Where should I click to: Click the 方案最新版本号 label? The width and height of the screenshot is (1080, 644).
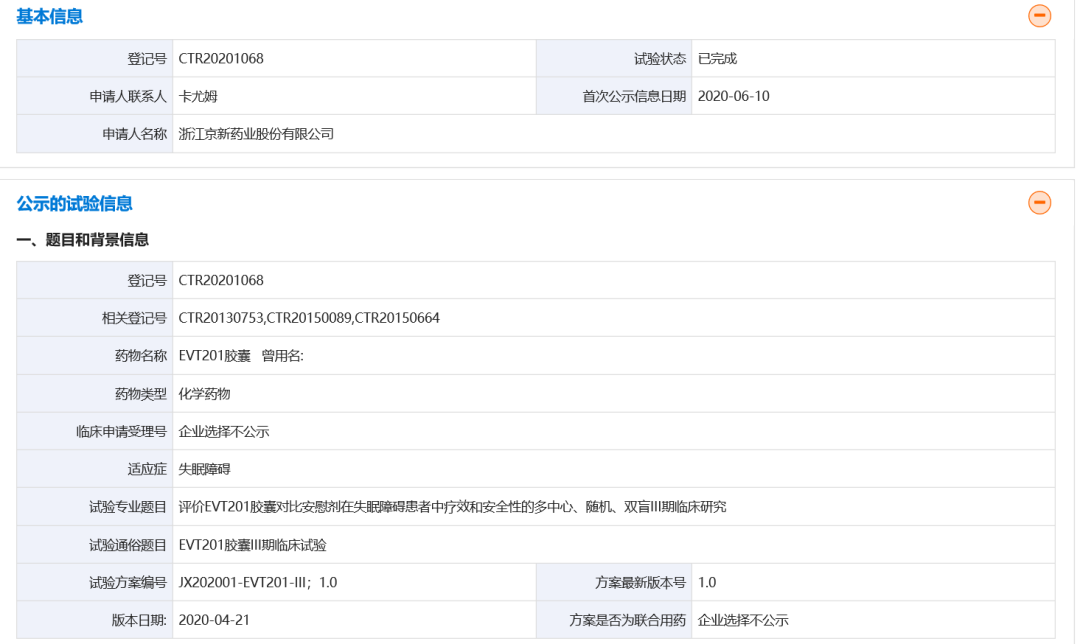pos(641,583)
